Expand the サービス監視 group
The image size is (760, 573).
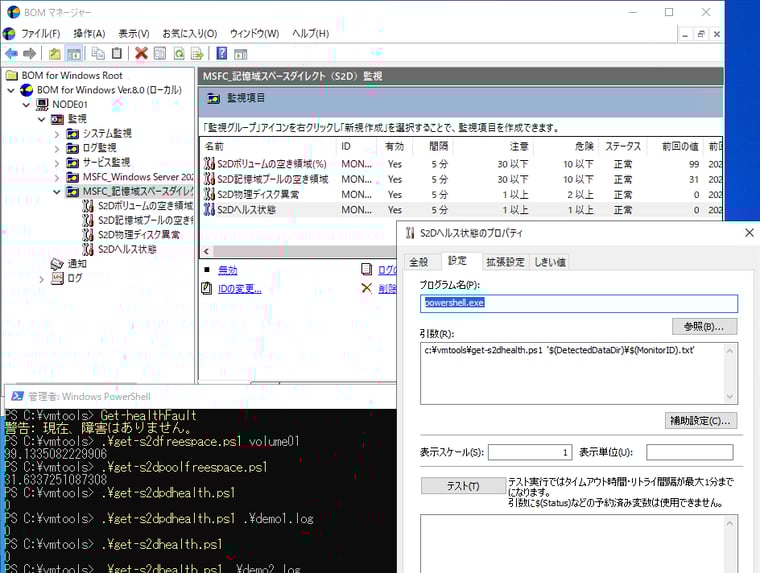pos(57,163)
